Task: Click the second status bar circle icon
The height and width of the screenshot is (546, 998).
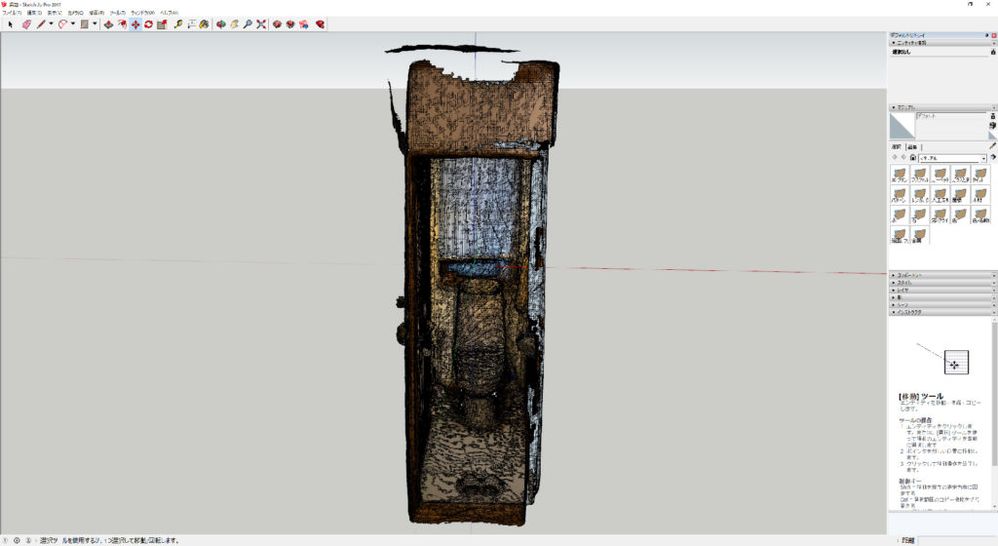Action: pos(17,540)
